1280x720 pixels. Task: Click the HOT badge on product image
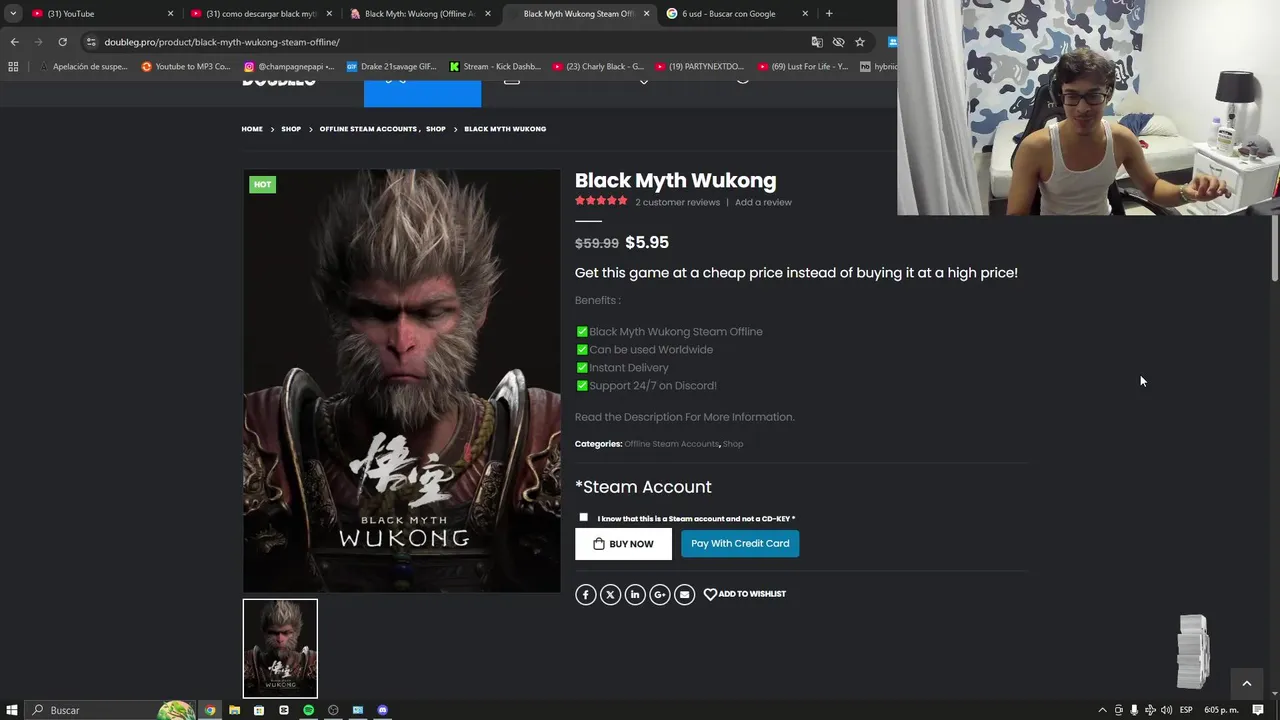pos(262,184)
